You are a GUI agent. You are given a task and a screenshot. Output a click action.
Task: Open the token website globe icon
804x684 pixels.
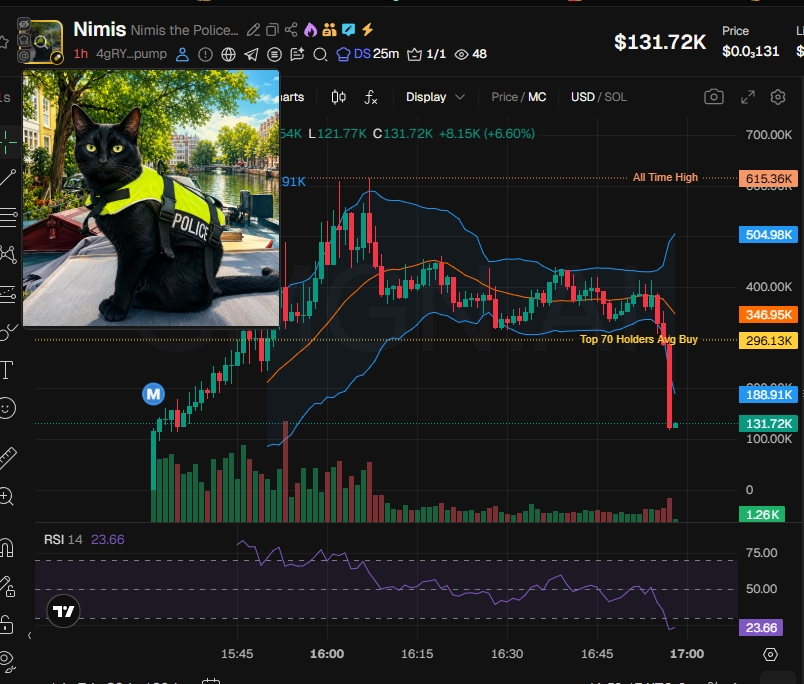pyautogui.click(x=228, y=54)
